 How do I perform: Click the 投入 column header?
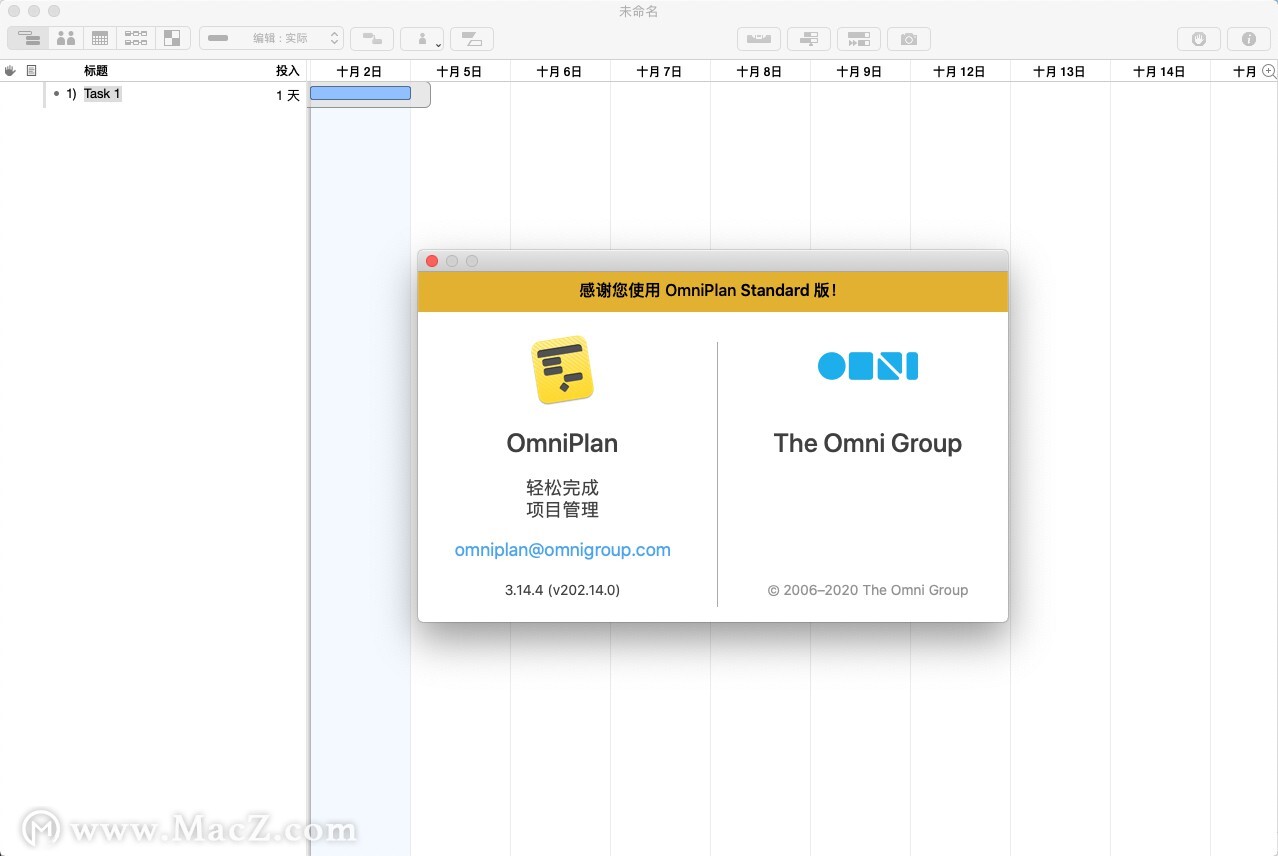288,71
